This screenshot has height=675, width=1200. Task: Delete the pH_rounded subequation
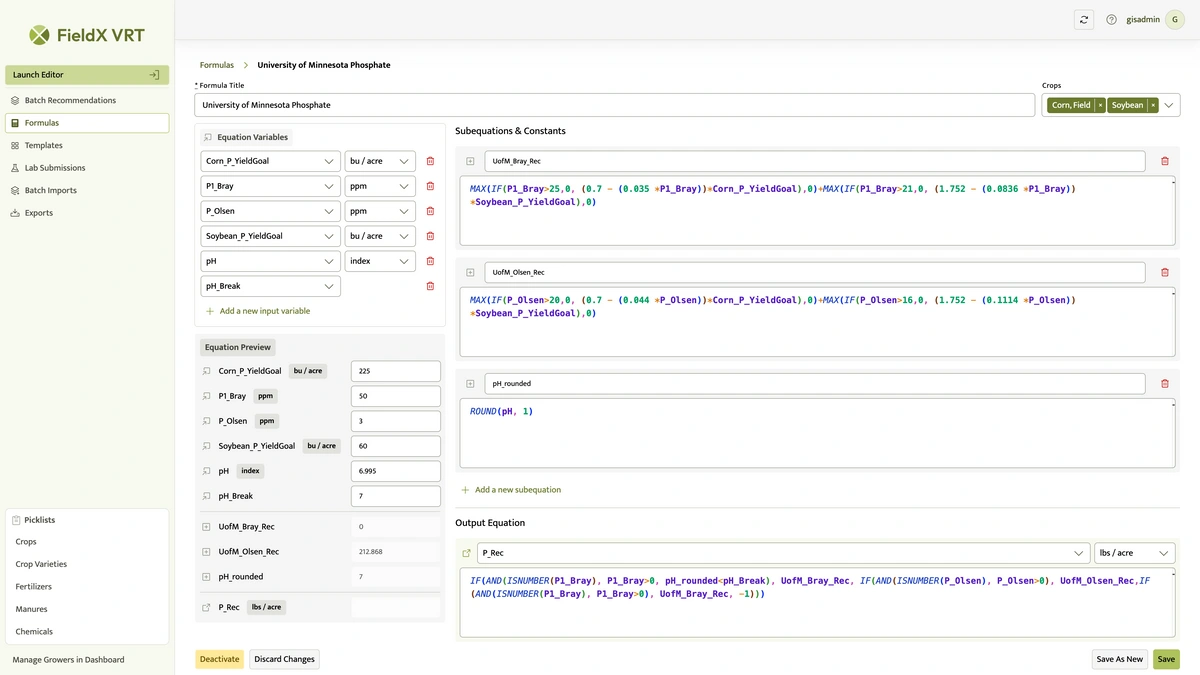1165,383
